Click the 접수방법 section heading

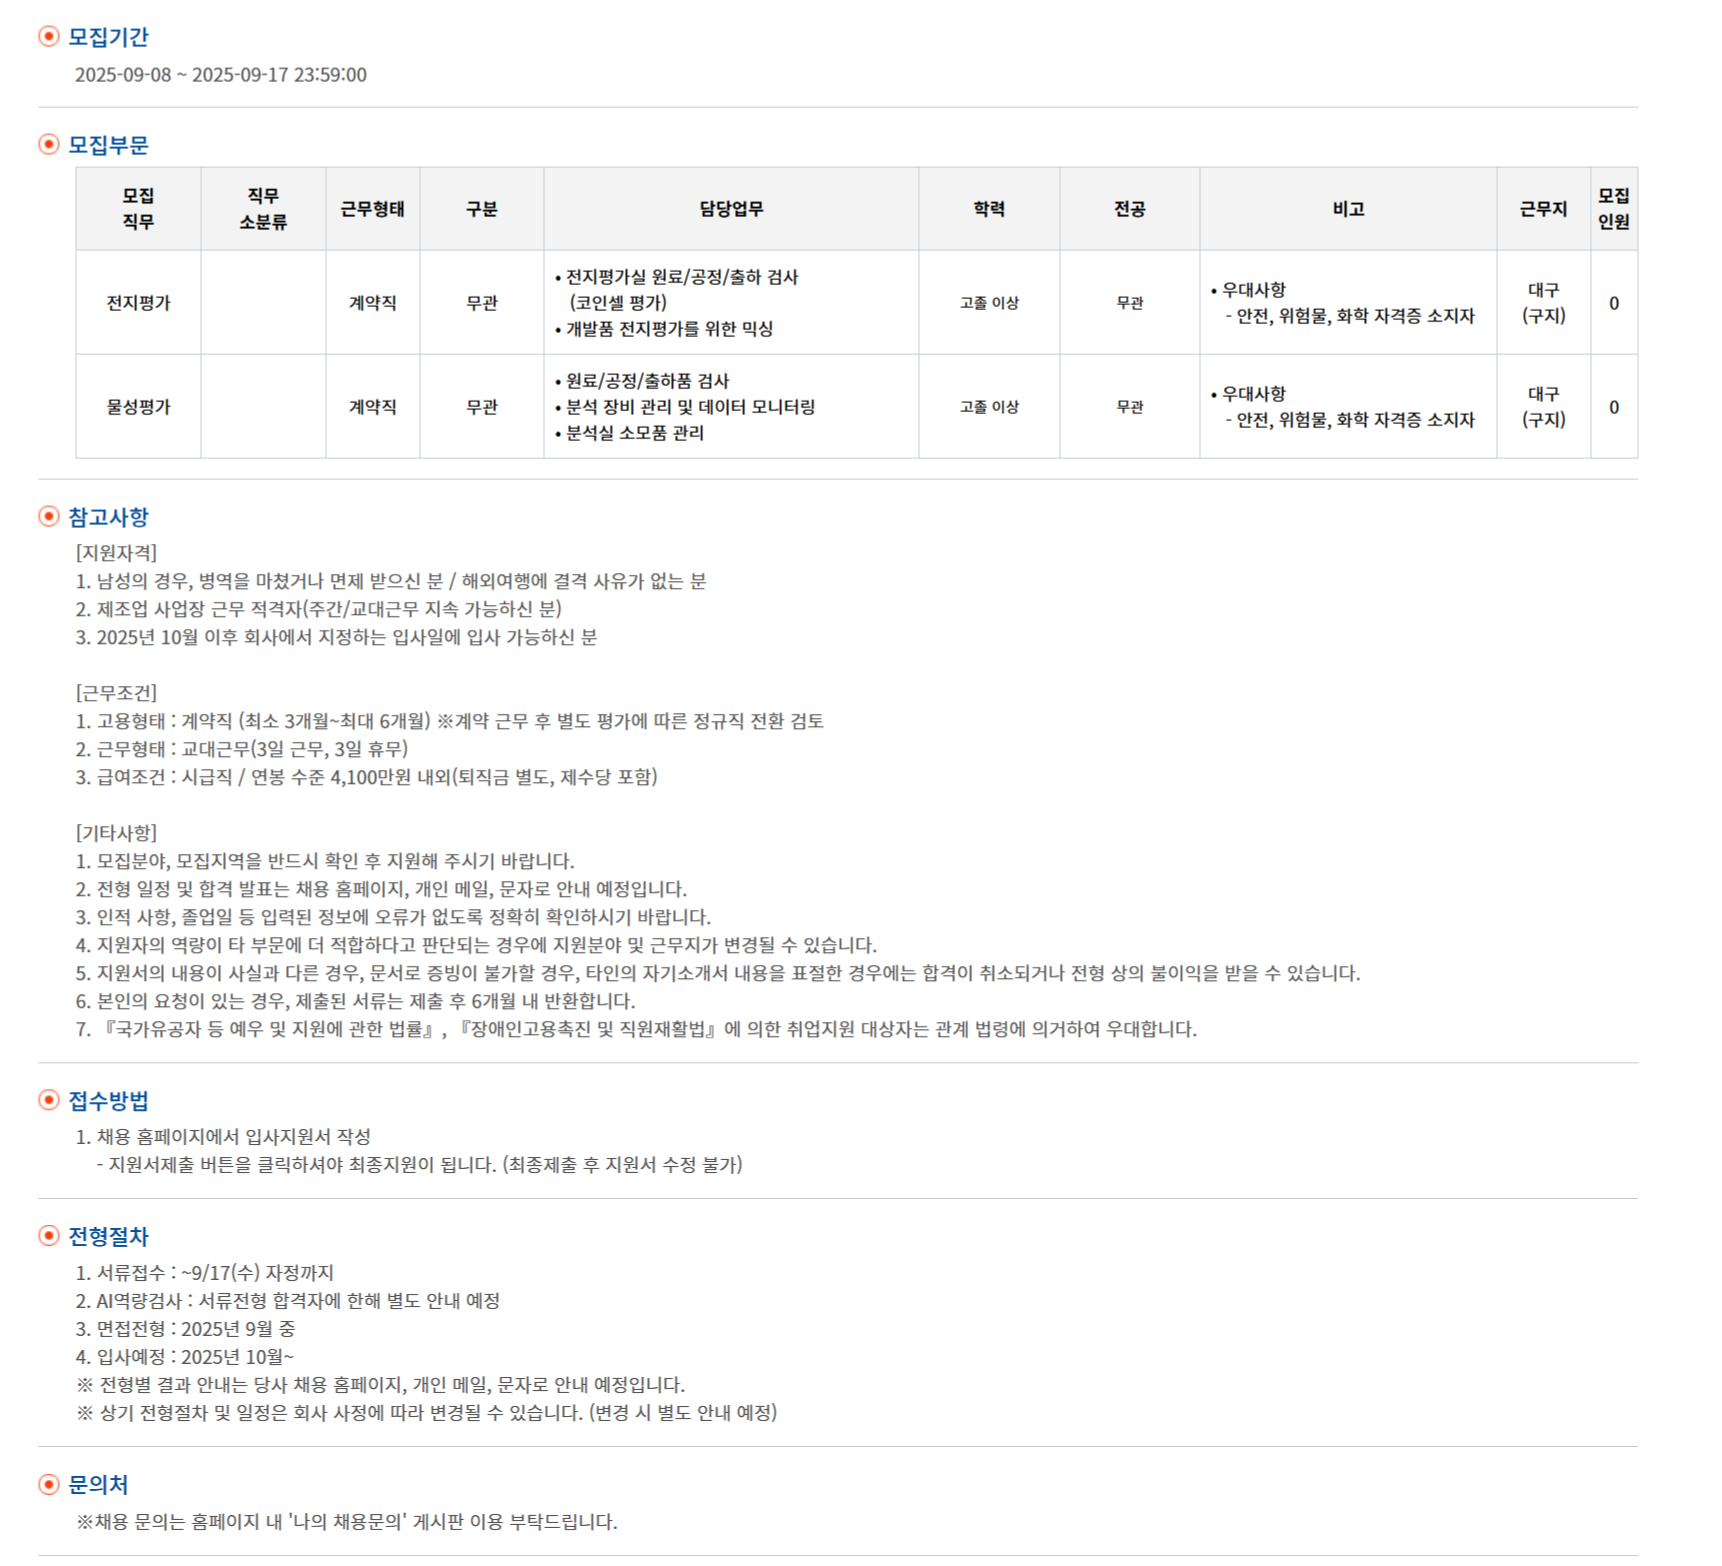click(108, 1101)
